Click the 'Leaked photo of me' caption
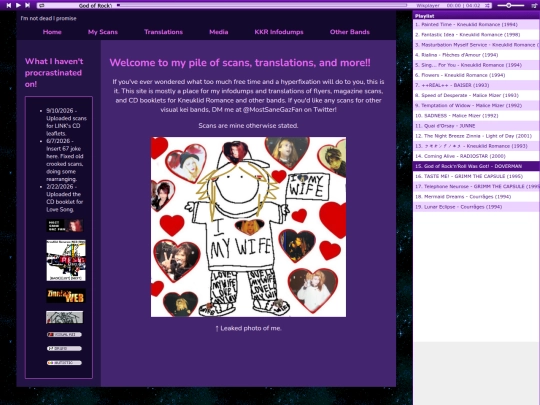Screen dimensions: 540x405 pos(248,328)
